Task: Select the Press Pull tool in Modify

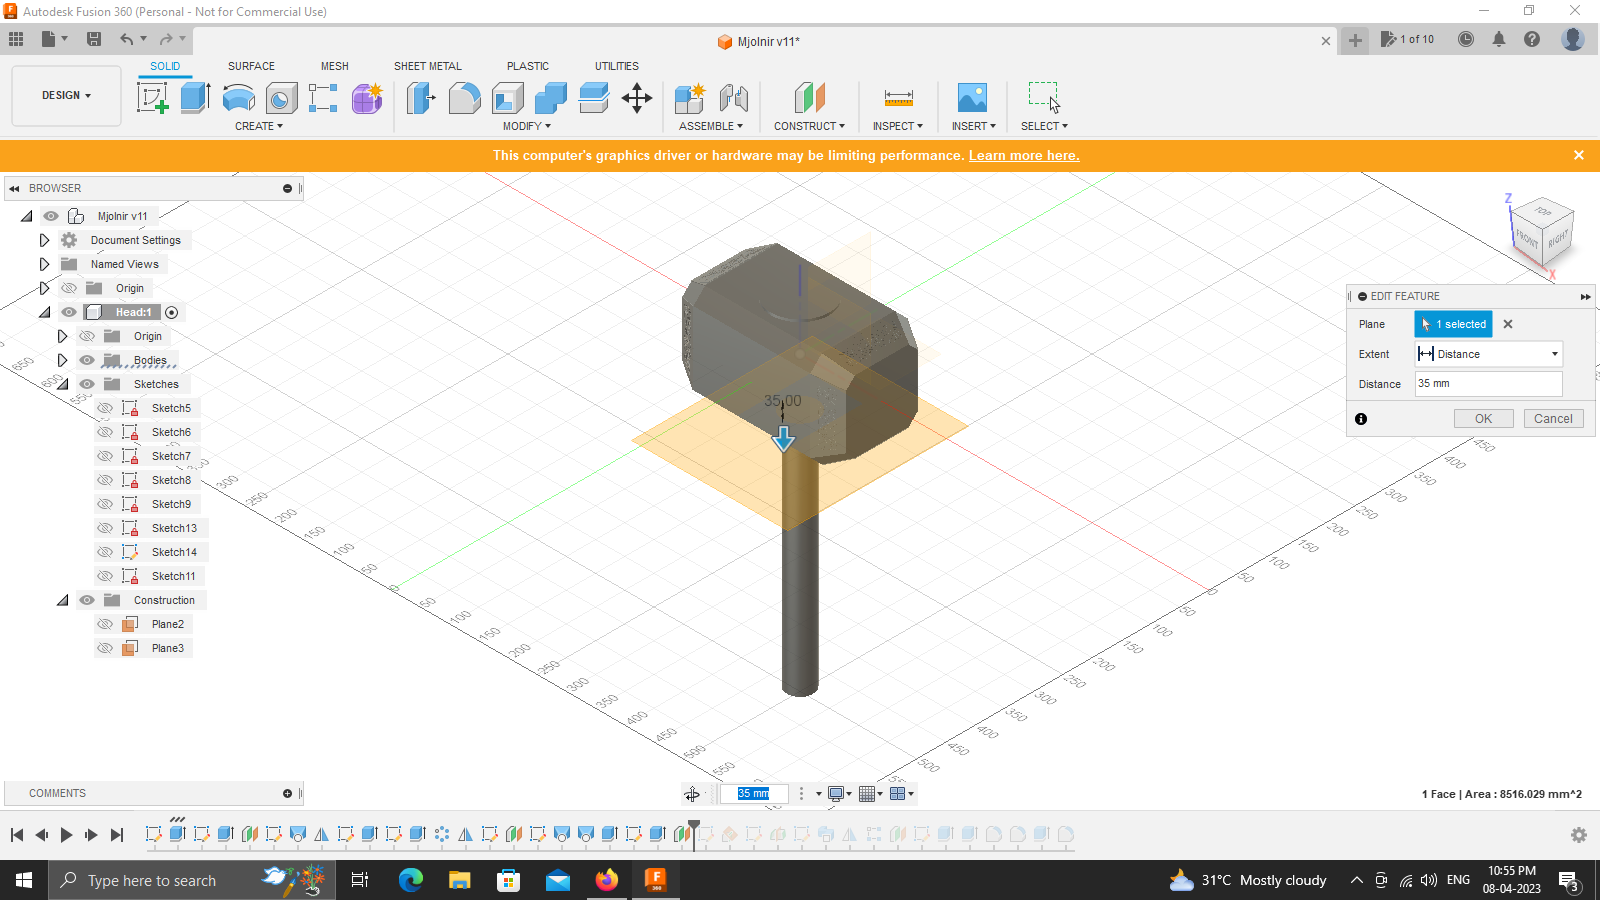Action: pyautogui.click(x=420, y=97)
